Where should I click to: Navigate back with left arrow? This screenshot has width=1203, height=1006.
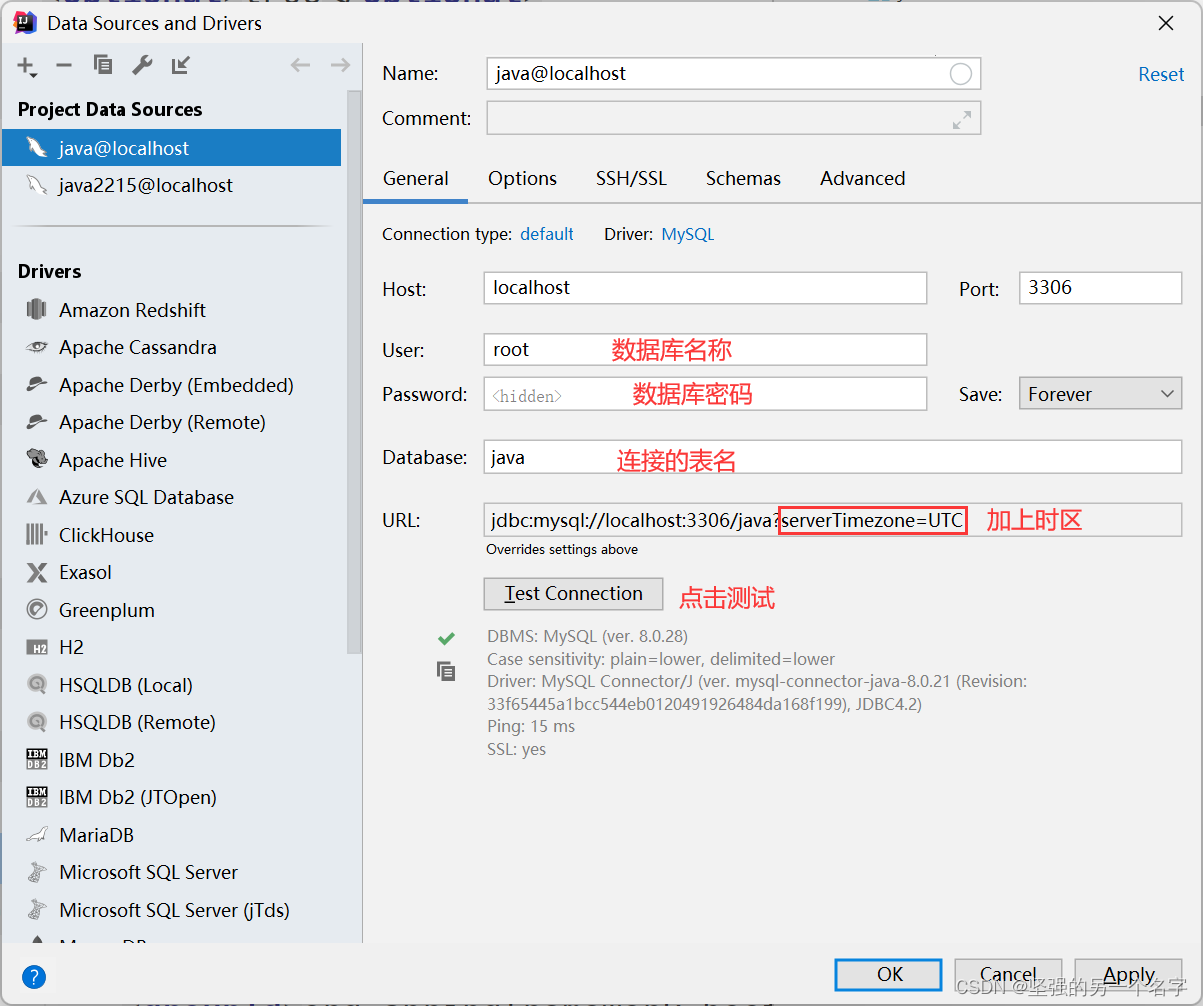[300, 65]
